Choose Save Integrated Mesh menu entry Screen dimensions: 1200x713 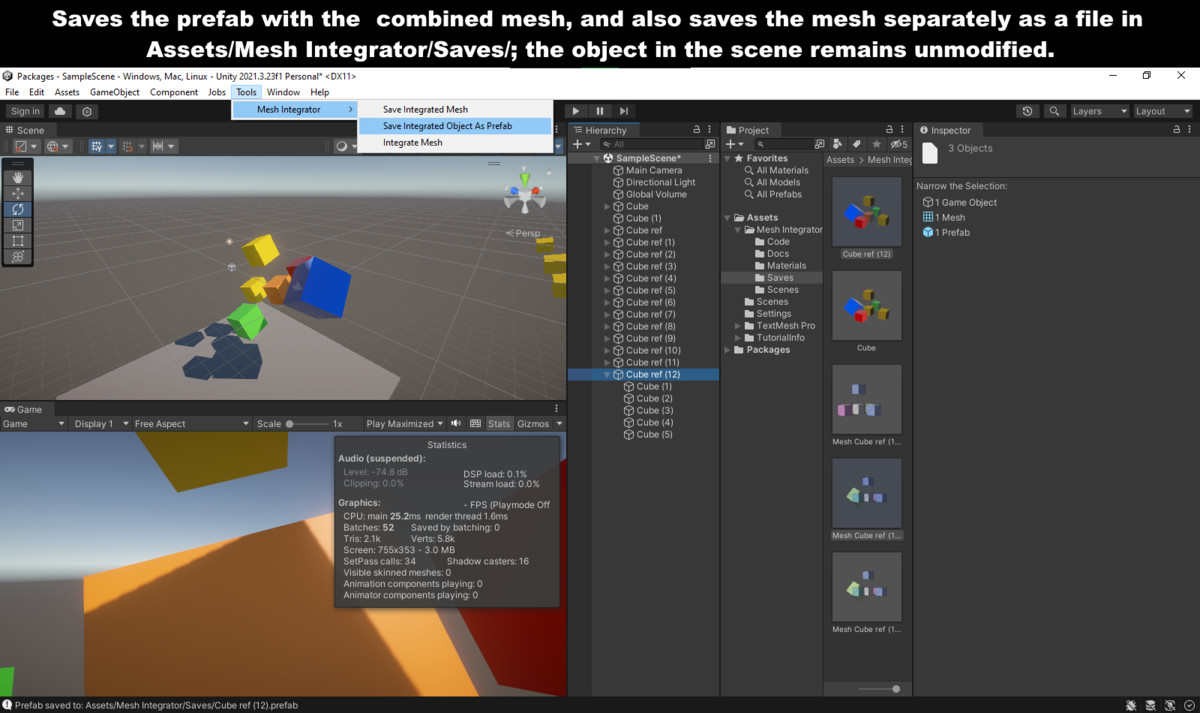(x=455, y=109)
